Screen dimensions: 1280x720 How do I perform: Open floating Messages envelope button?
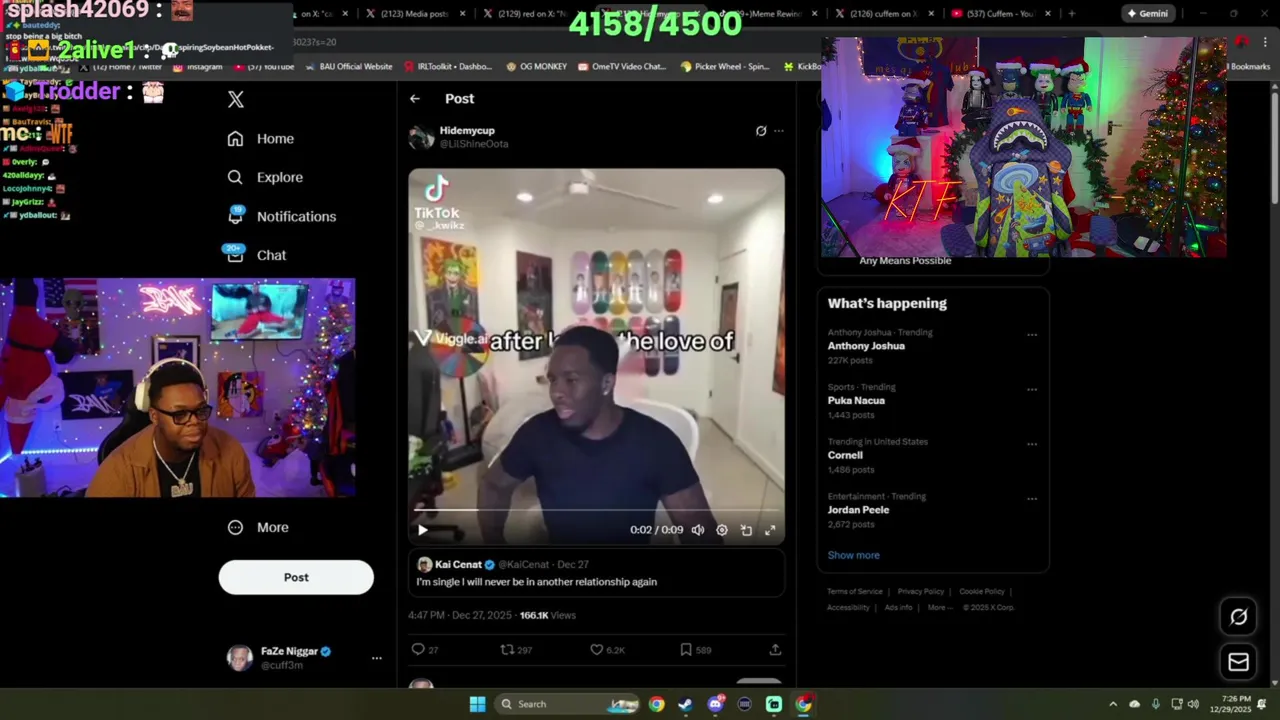1238,662
